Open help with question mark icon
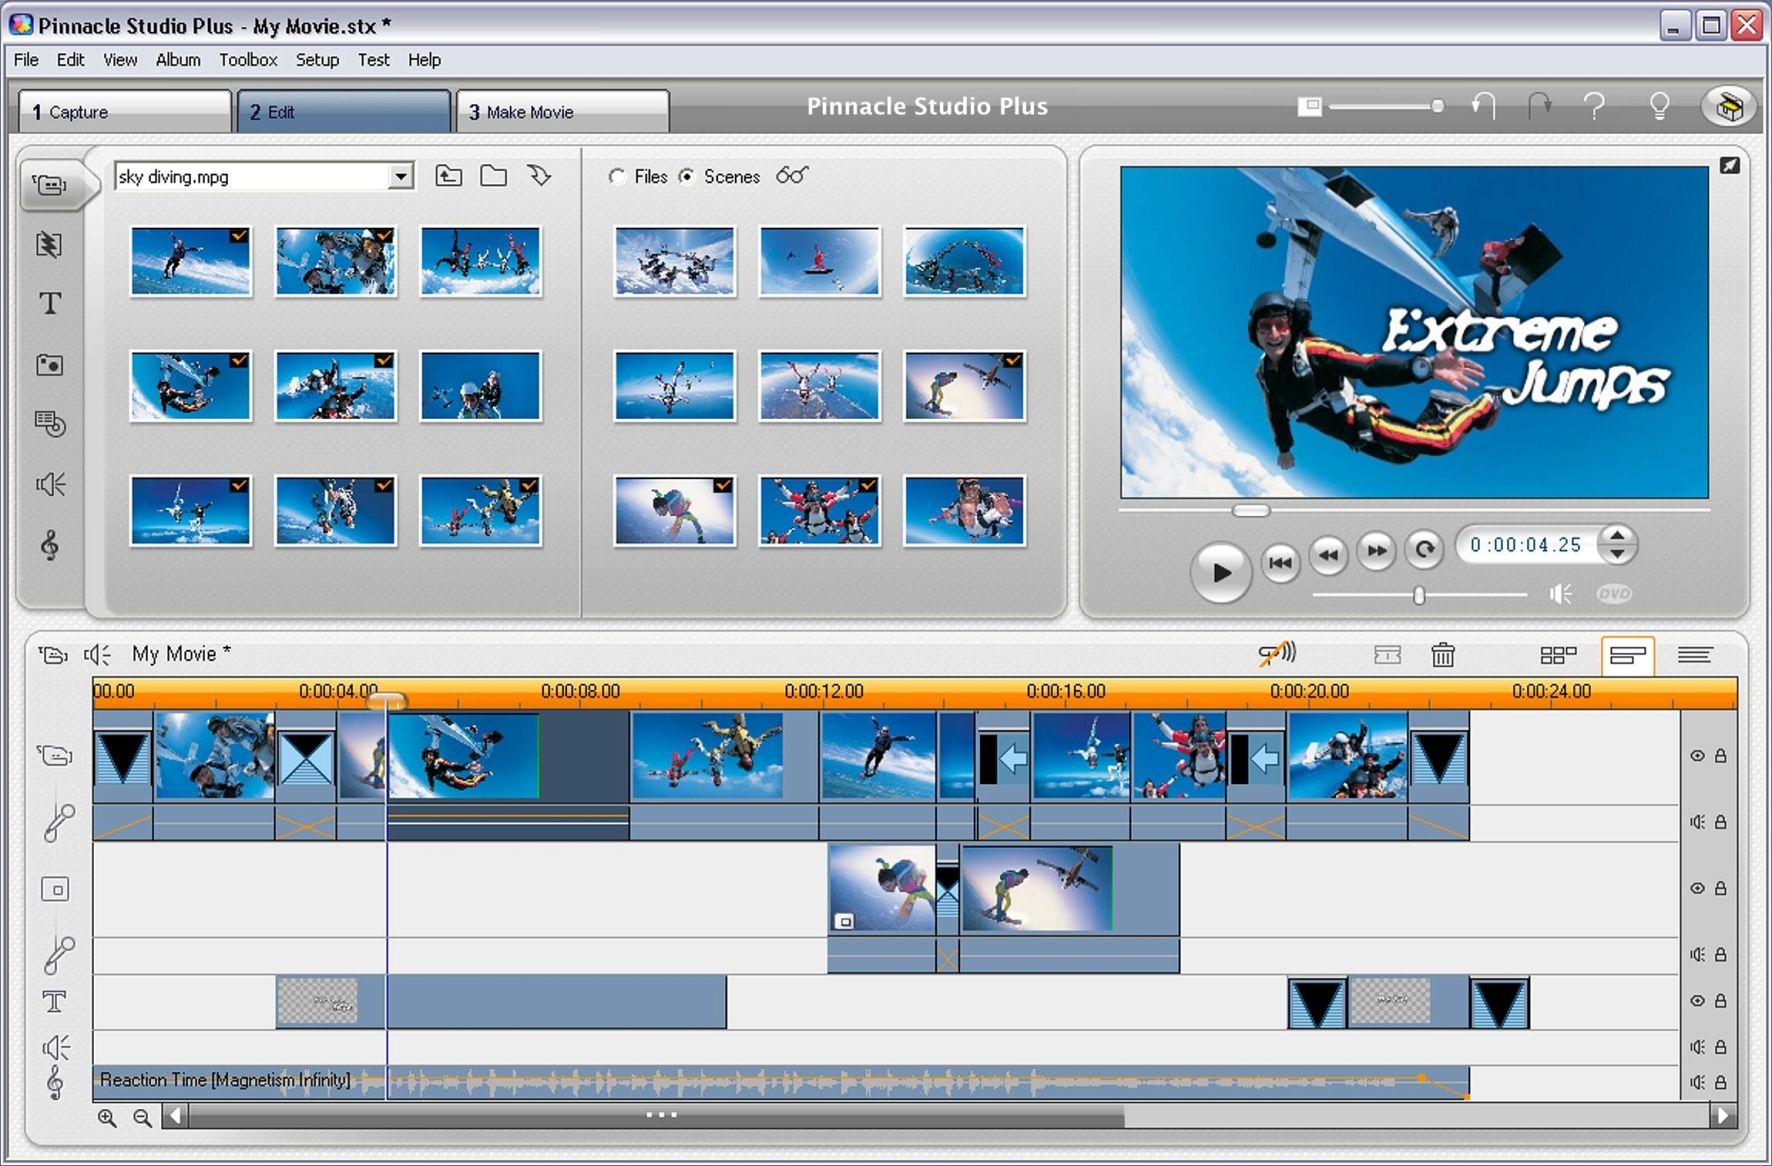Screen dimensions: 1772x1166 point(1595,106)
